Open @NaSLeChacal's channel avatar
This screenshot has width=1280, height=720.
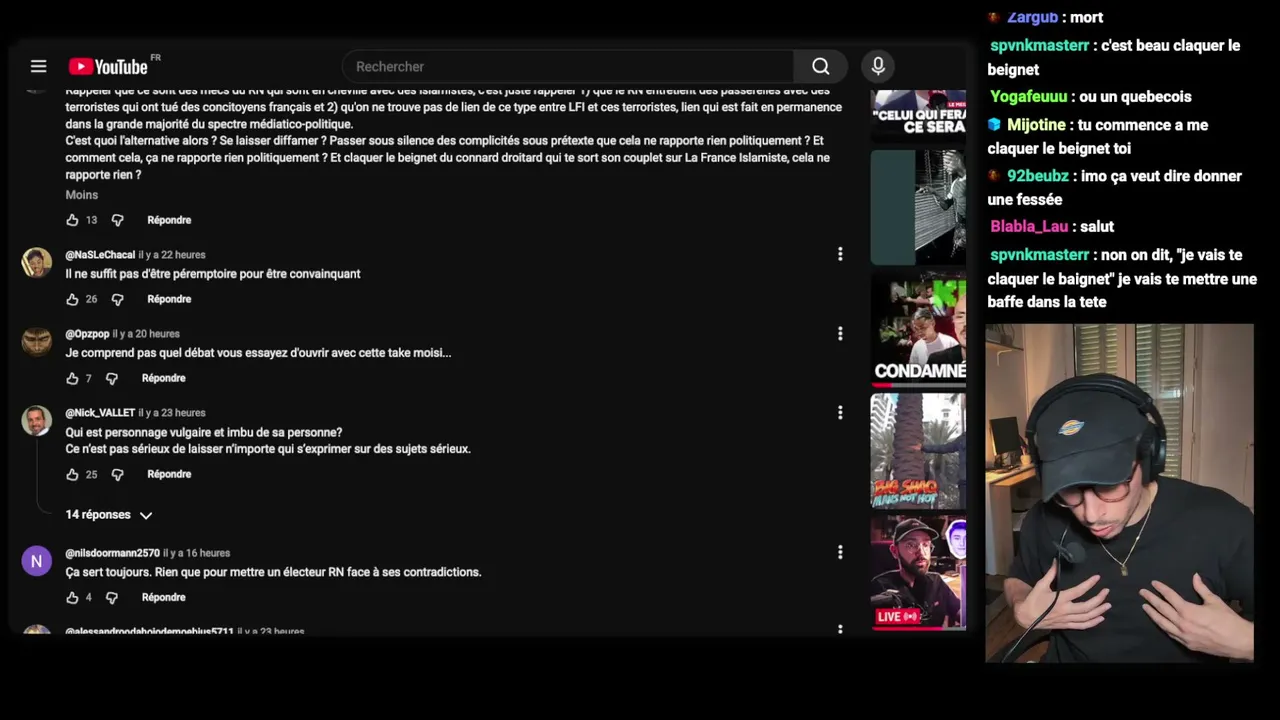click(x=37, y=262)
